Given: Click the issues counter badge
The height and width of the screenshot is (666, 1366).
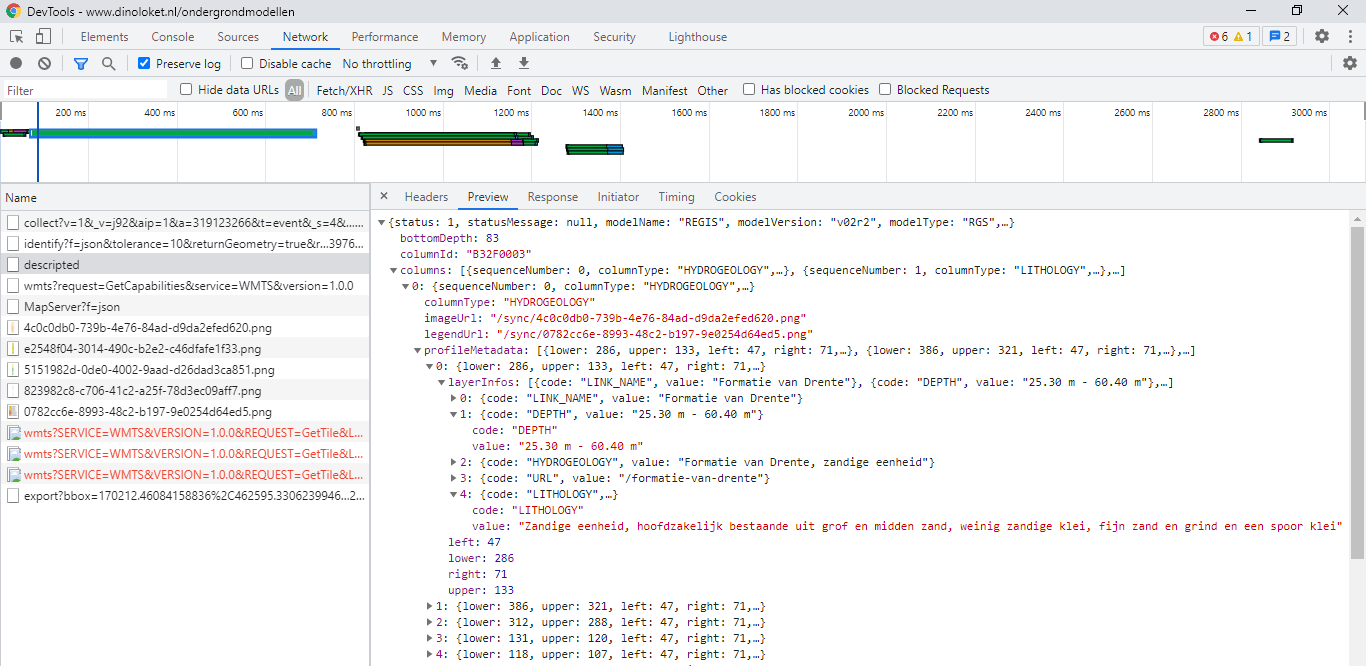Looking at the screenshot, I should point(1279,37).
